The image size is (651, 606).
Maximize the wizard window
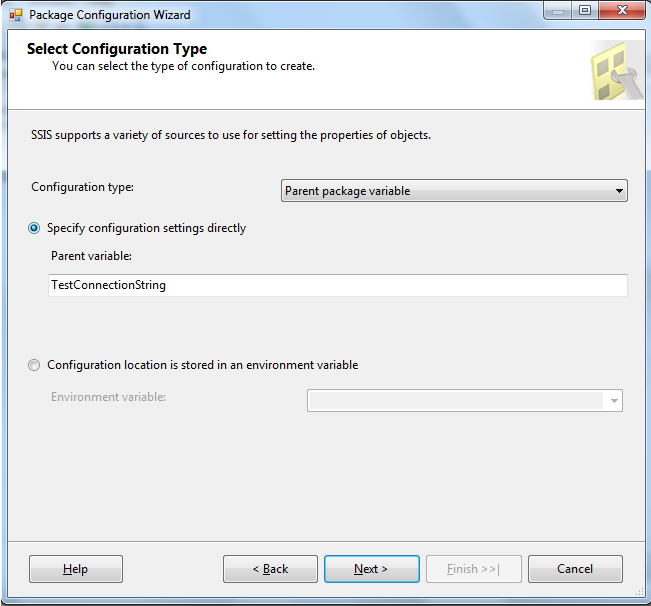click(585, 11)
